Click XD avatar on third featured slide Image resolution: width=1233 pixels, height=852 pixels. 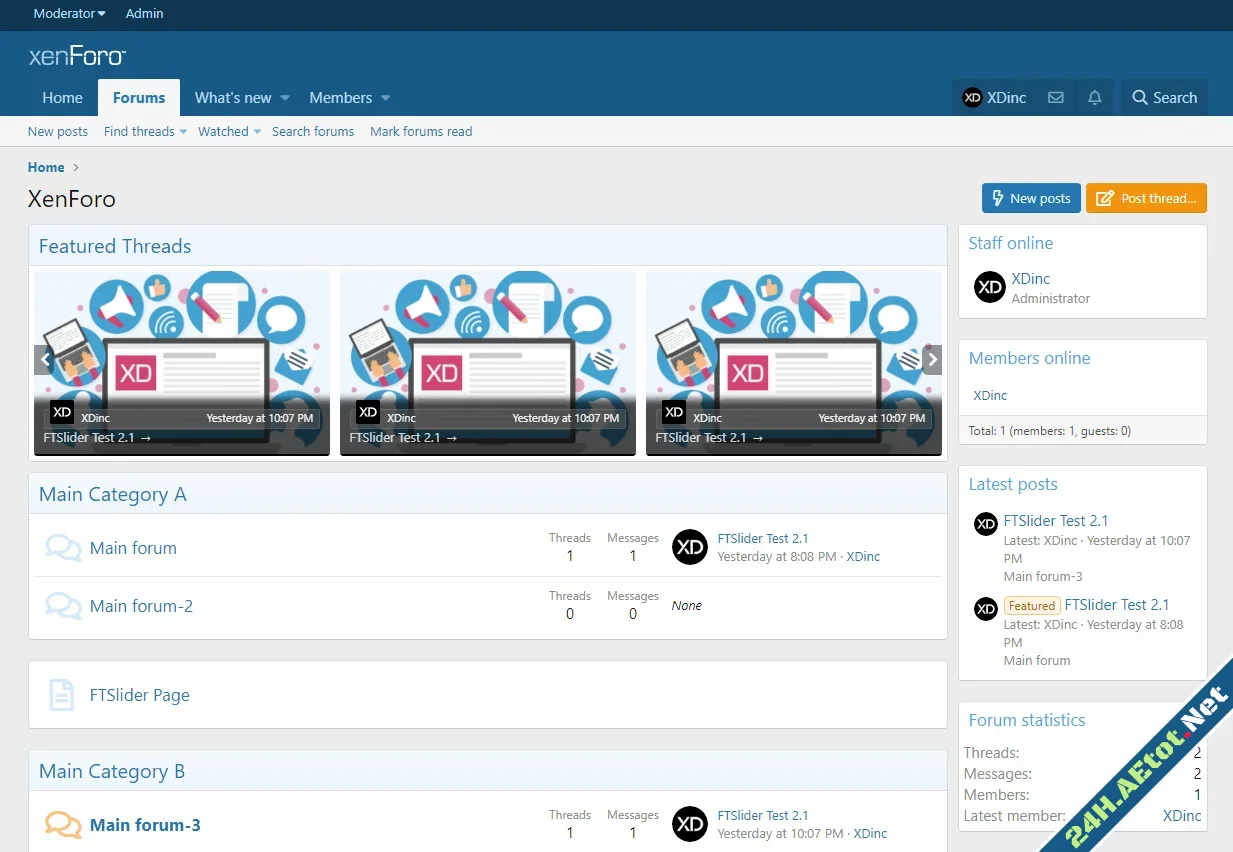point(674,412)
